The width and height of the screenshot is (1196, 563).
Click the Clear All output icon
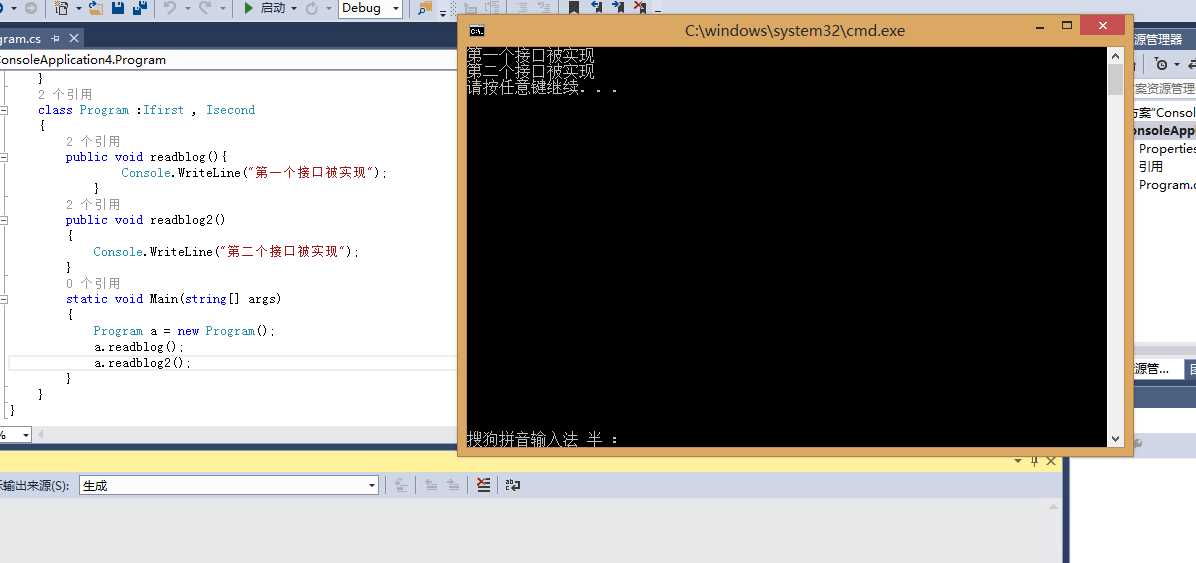click(x=483, y=485)
